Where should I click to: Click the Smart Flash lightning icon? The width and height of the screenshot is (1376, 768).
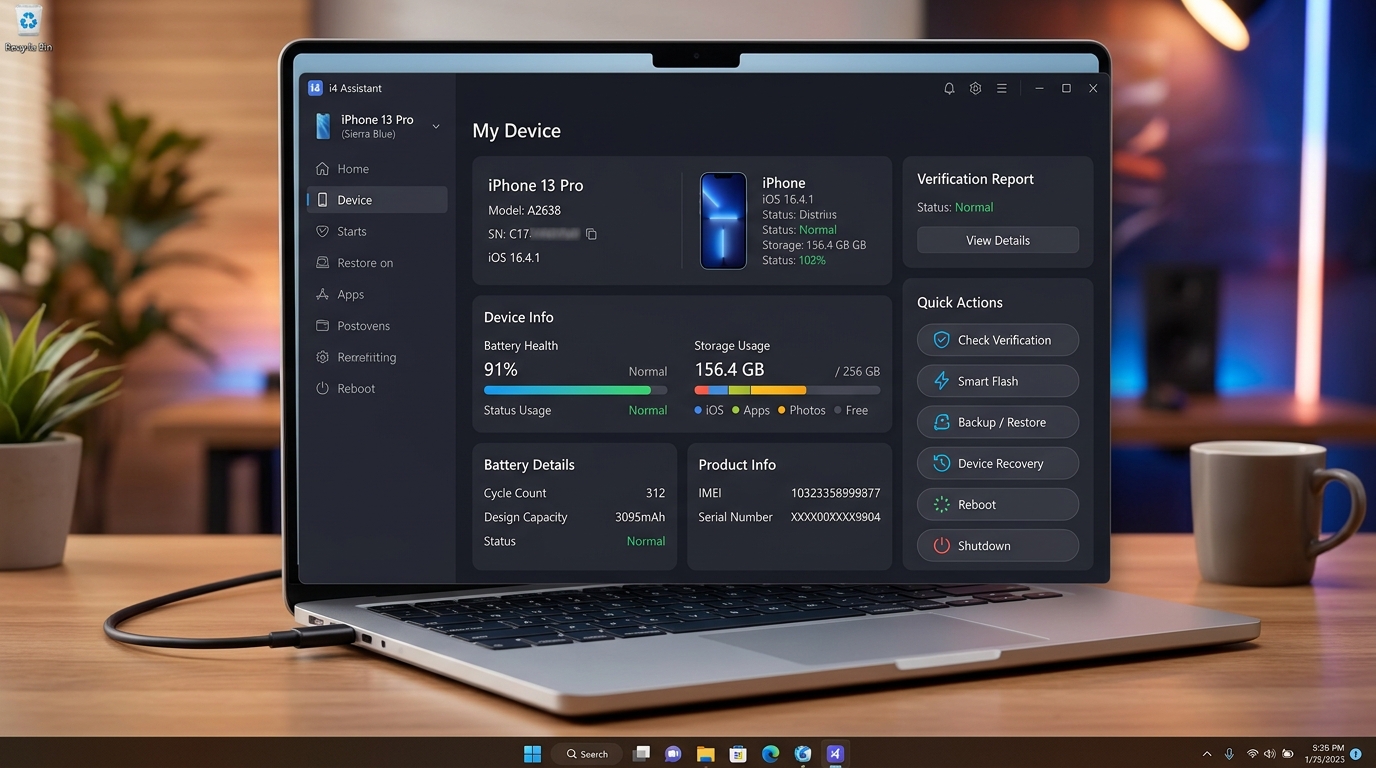point(941,381)
